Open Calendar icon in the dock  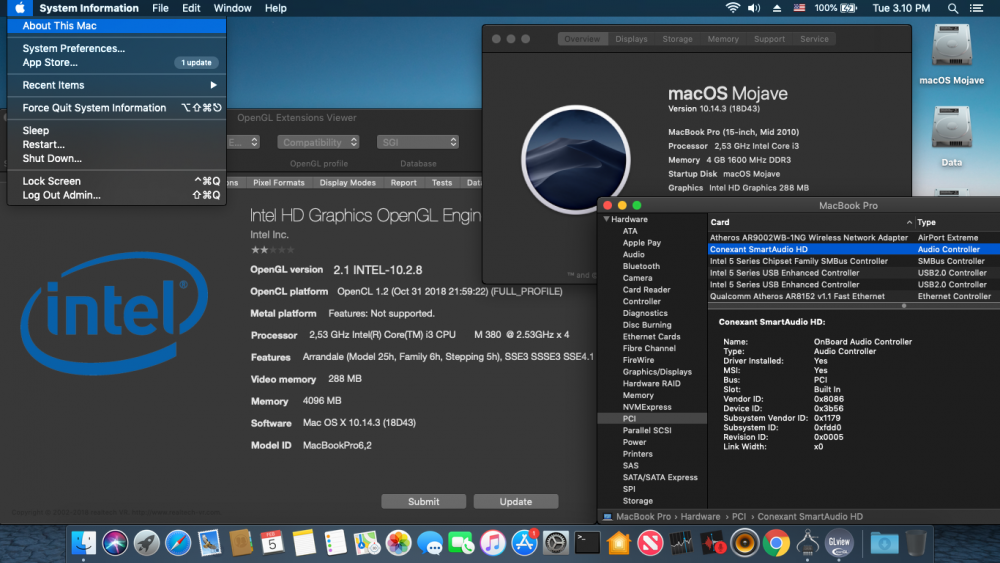click(x=272, y=543)
